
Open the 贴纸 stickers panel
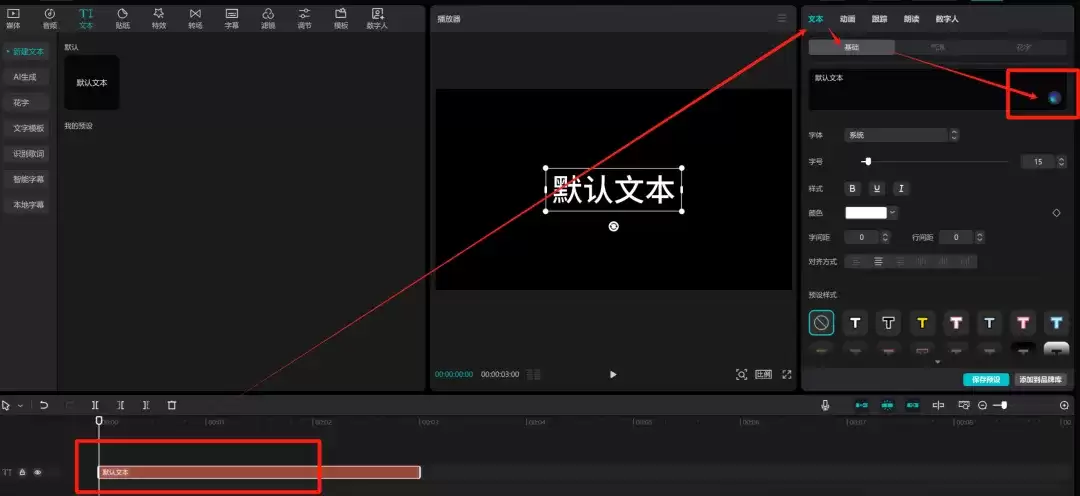pos(123,19)
